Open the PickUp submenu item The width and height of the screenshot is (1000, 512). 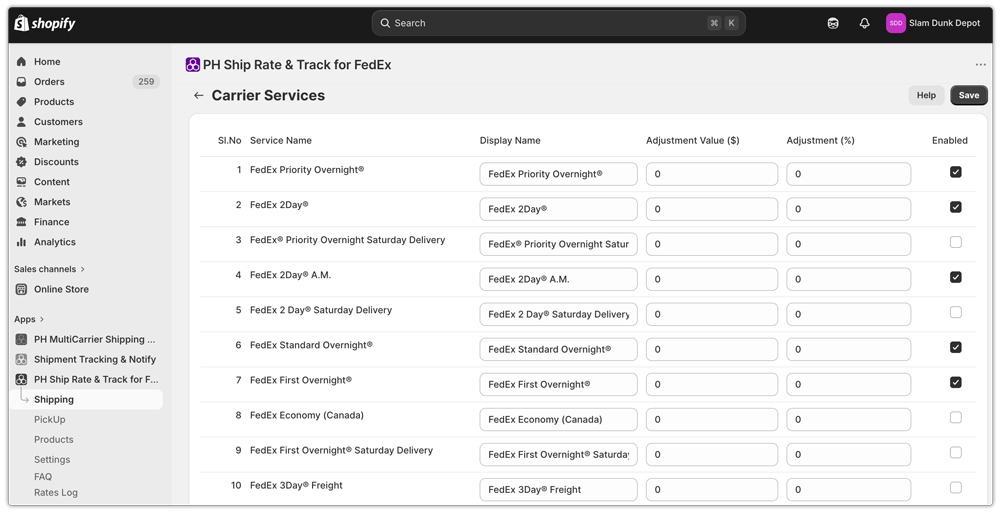50,420
